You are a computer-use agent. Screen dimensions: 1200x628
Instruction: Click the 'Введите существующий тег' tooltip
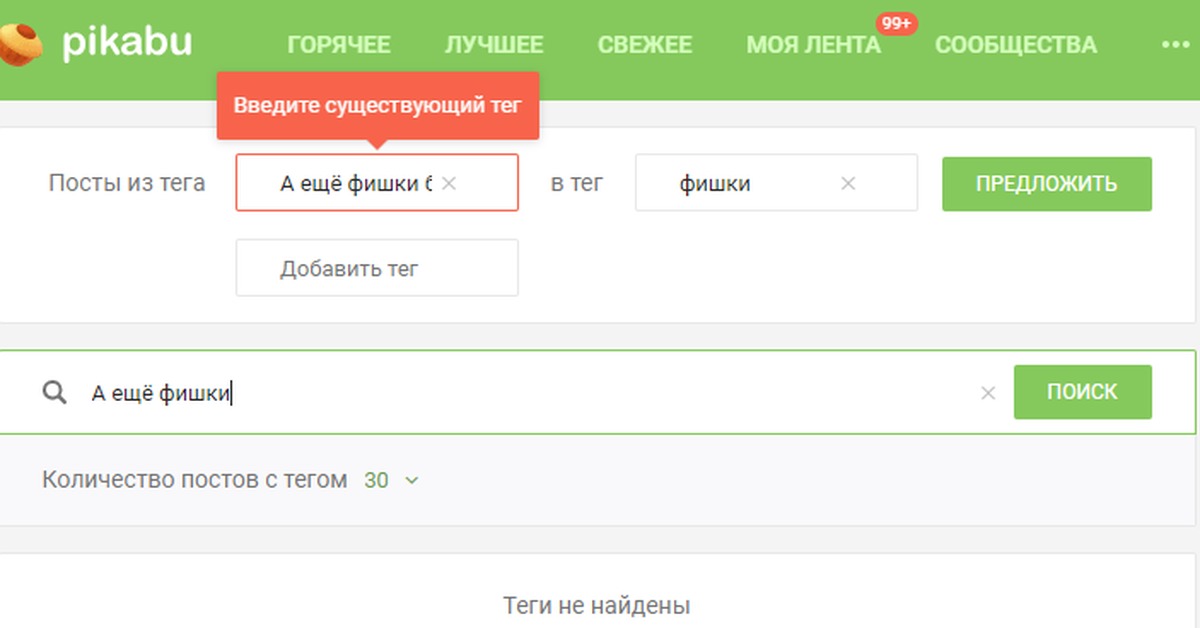click(x=378, y=105)
